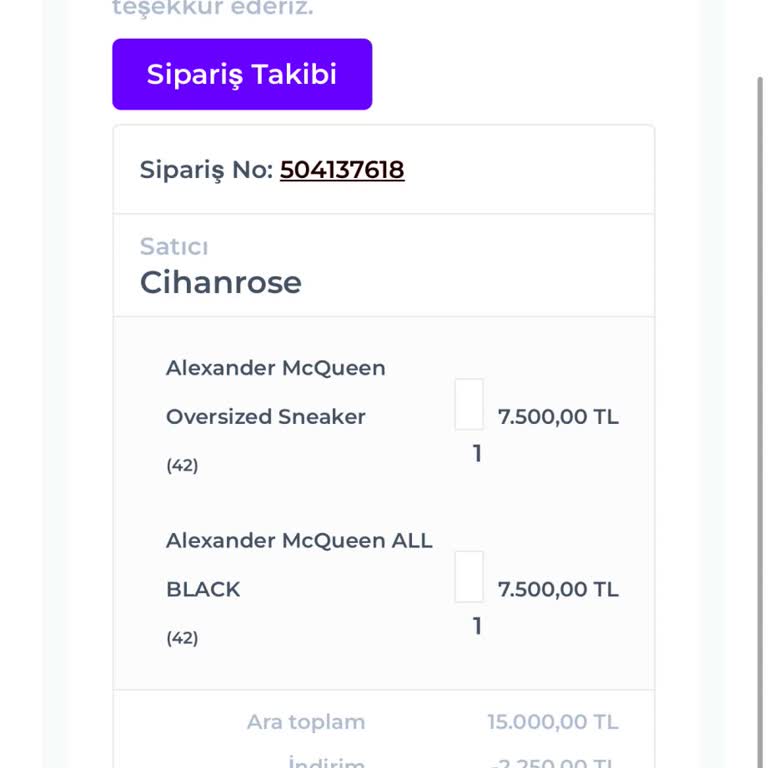This screenshot has height=768, width=768.
Task: Select the Cihanrose seller name
Action: click(220, 282)
